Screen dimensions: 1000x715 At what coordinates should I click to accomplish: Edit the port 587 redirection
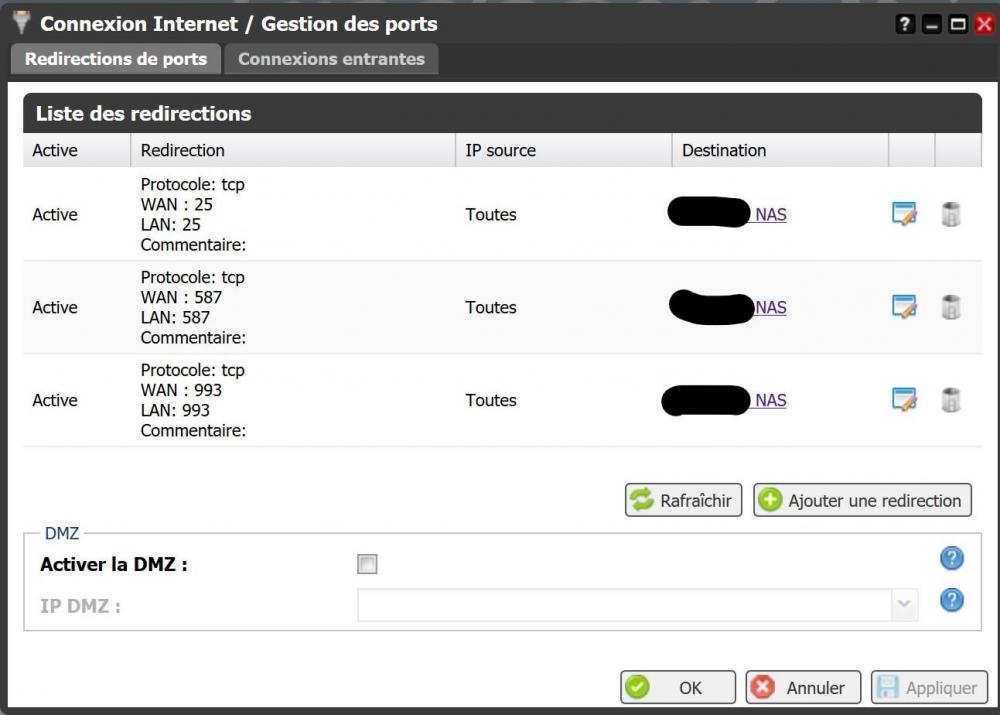[904, 307]
